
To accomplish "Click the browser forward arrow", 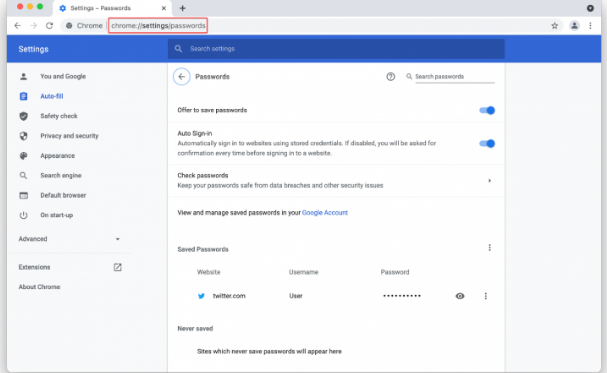I will point(34,26).
